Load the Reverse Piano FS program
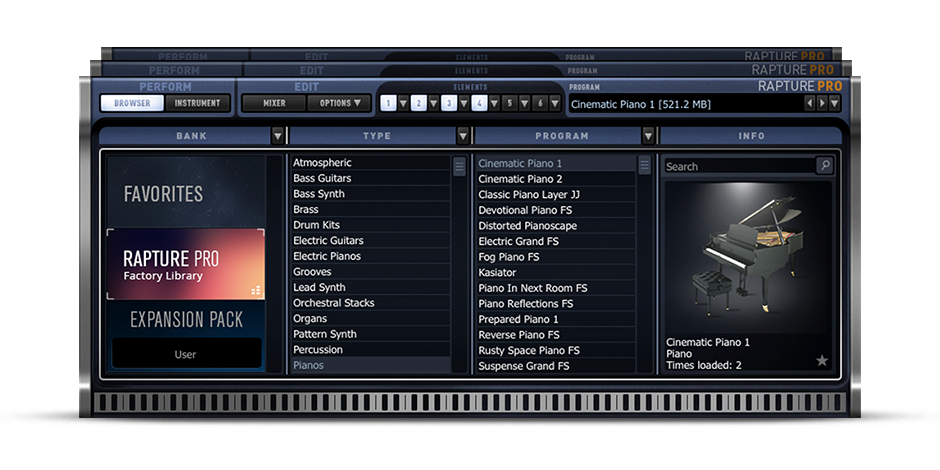 [556, 335]
